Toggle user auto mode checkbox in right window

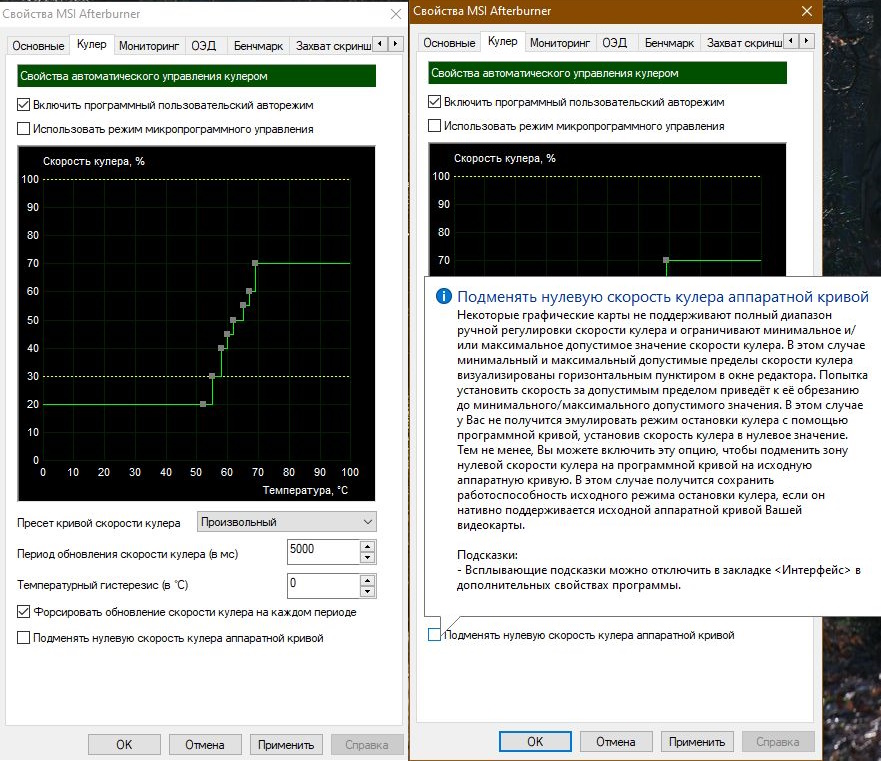(434, 102)
